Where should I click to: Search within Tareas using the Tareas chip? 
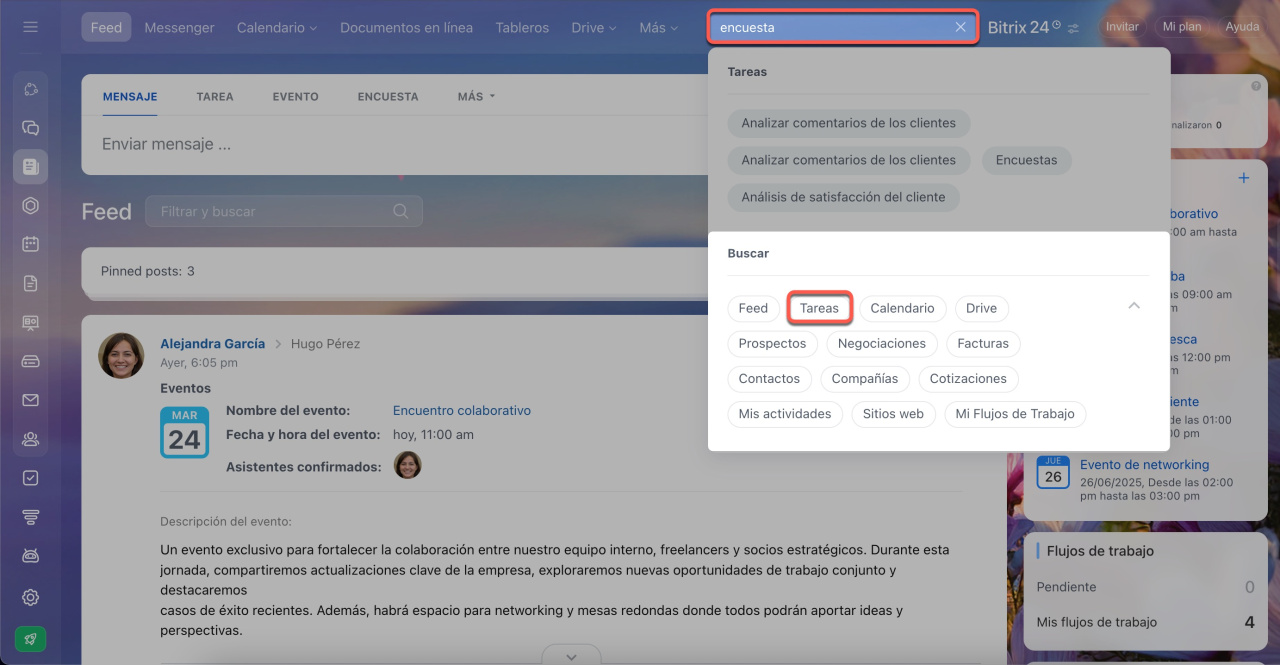[x=819, y=308]
